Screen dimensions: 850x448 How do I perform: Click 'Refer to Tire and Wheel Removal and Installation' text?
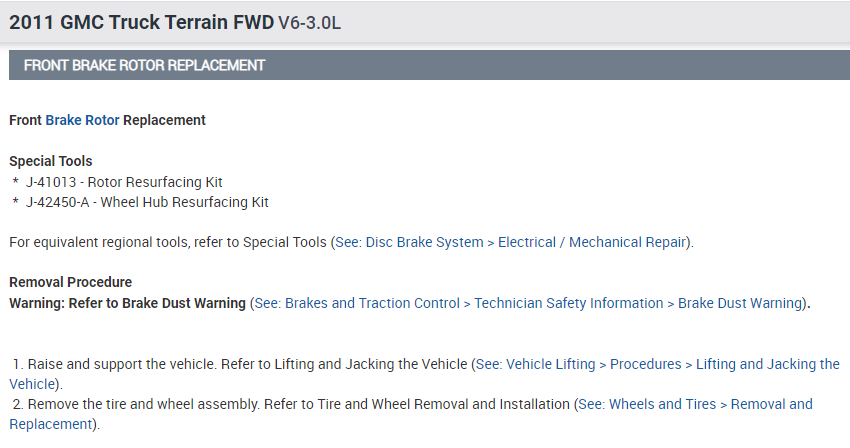(x=421, y=404)
